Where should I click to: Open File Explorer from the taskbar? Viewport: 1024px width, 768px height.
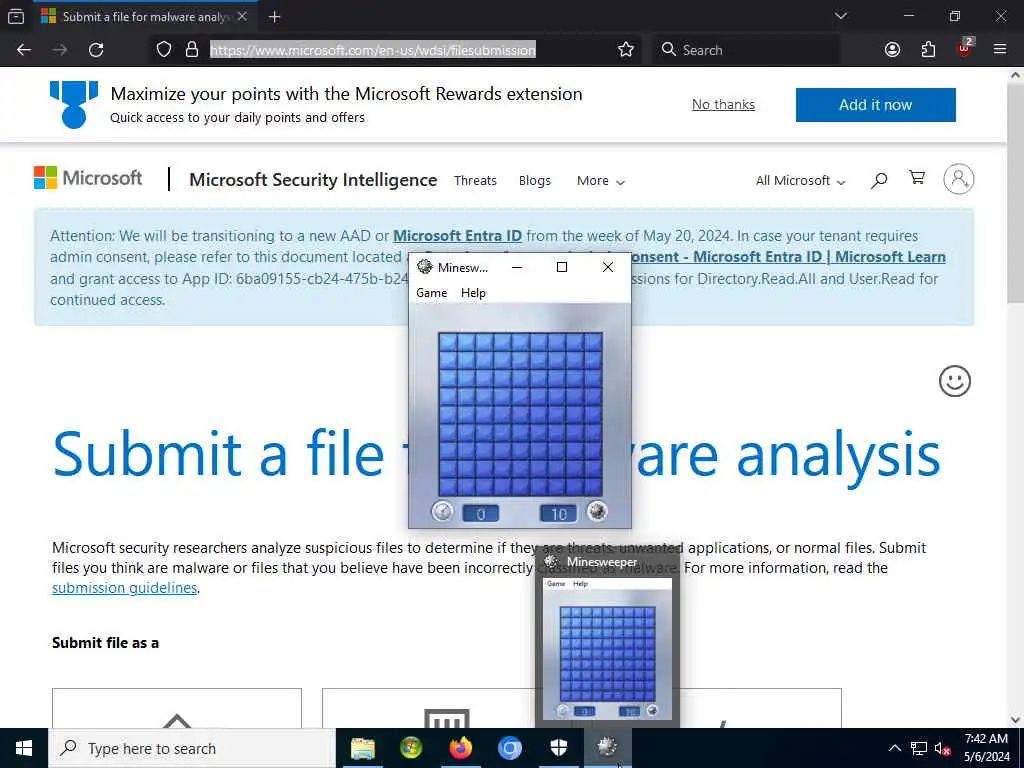tap(362, 748)
